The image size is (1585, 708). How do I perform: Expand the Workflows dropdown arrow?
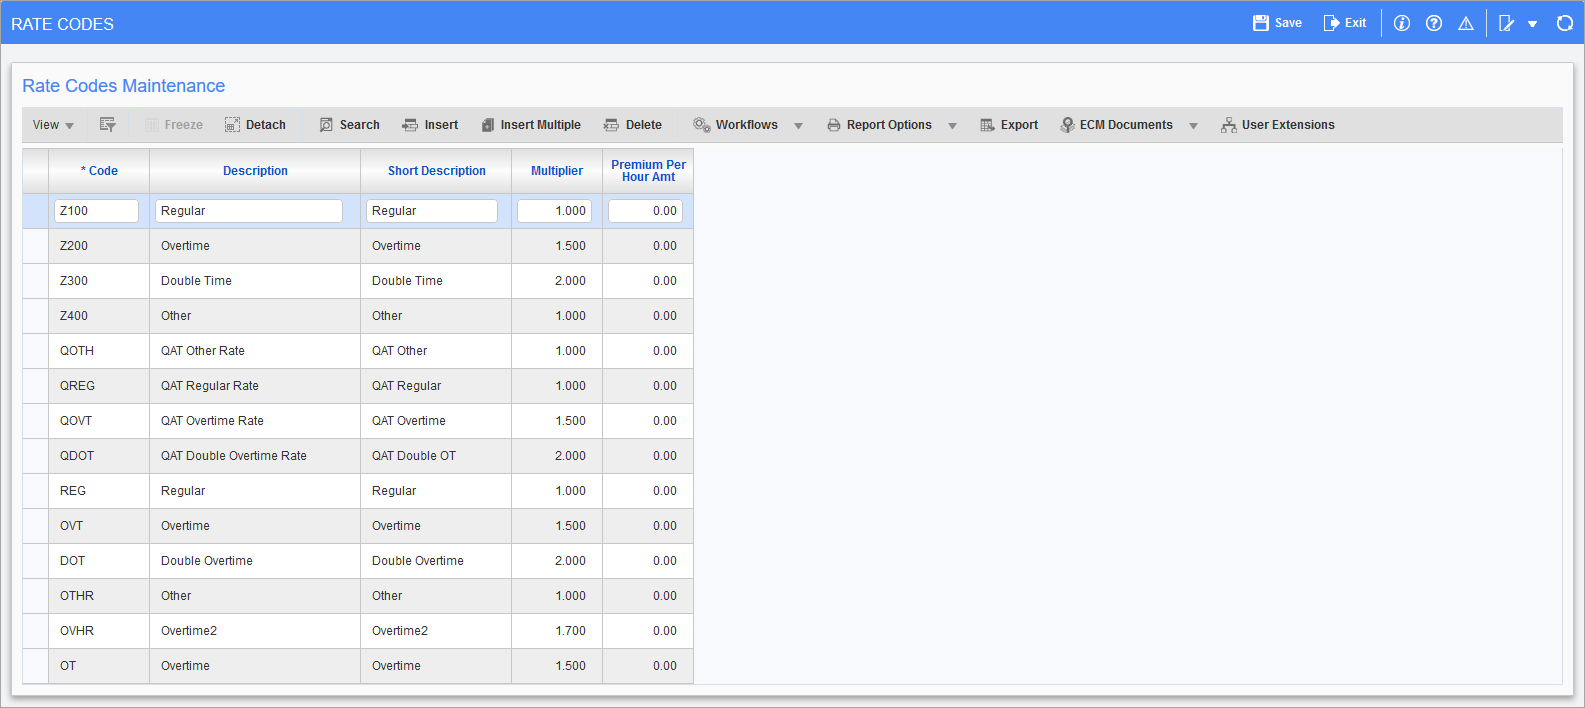click(x=798, y=126)
